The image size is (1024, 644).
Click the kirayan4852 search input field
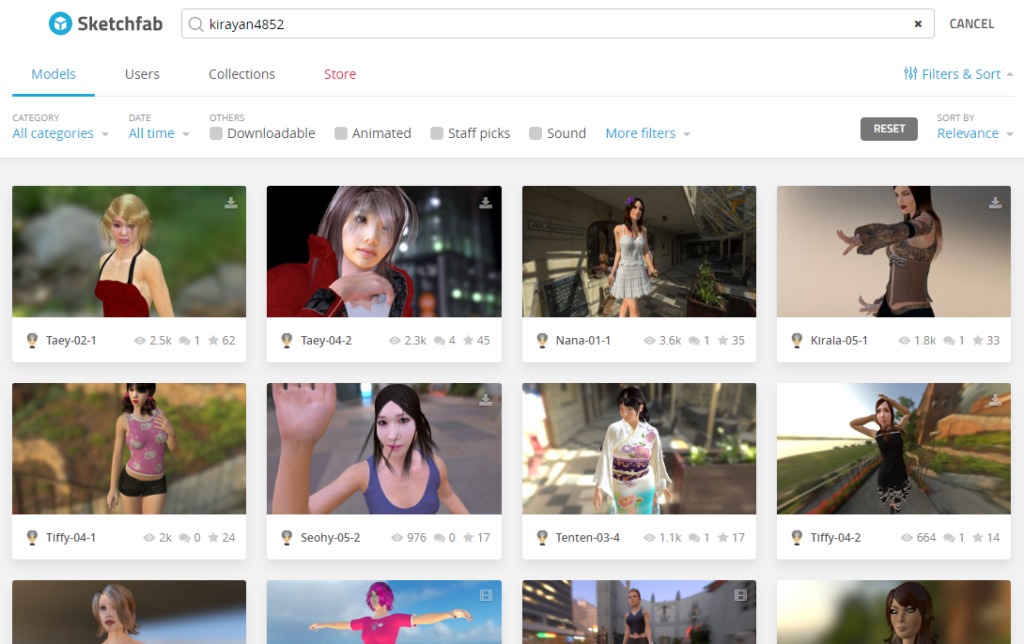[557, 24]
